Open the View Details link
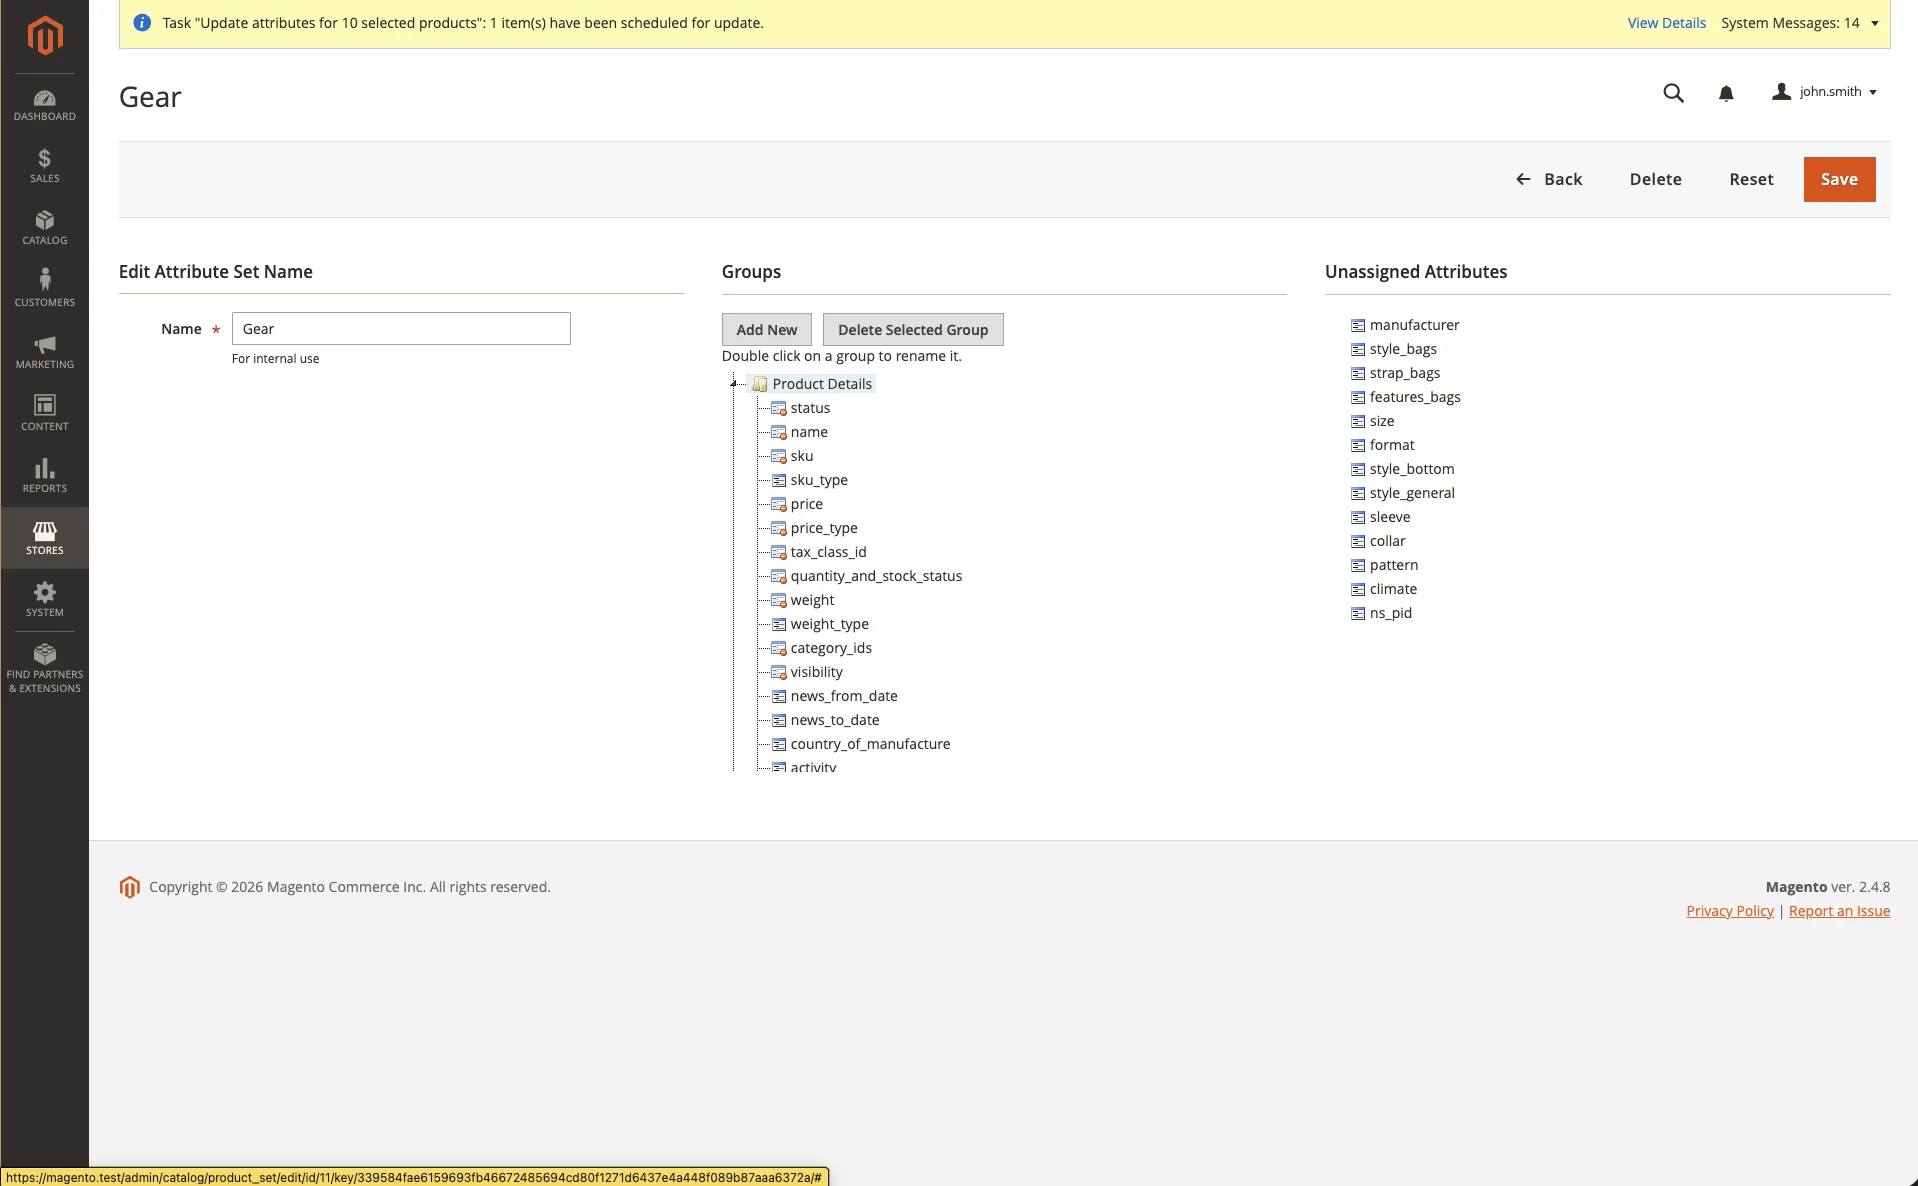The image size is (1918, 1186). tap(1666, 23)
